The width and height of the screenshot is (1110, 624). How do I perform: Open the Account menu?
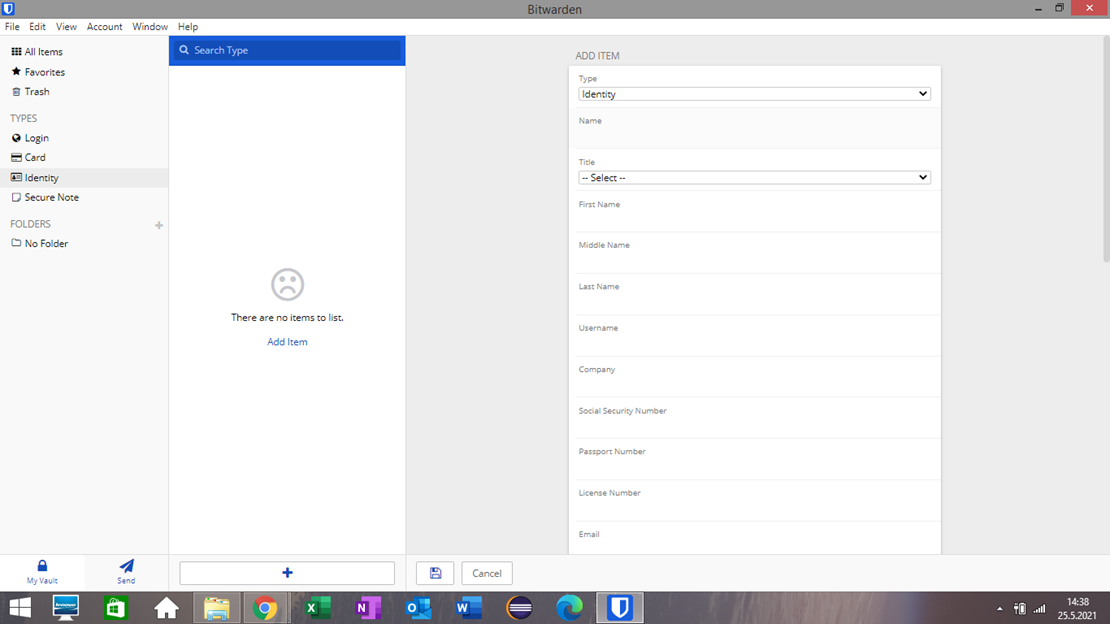coord(104,26)
